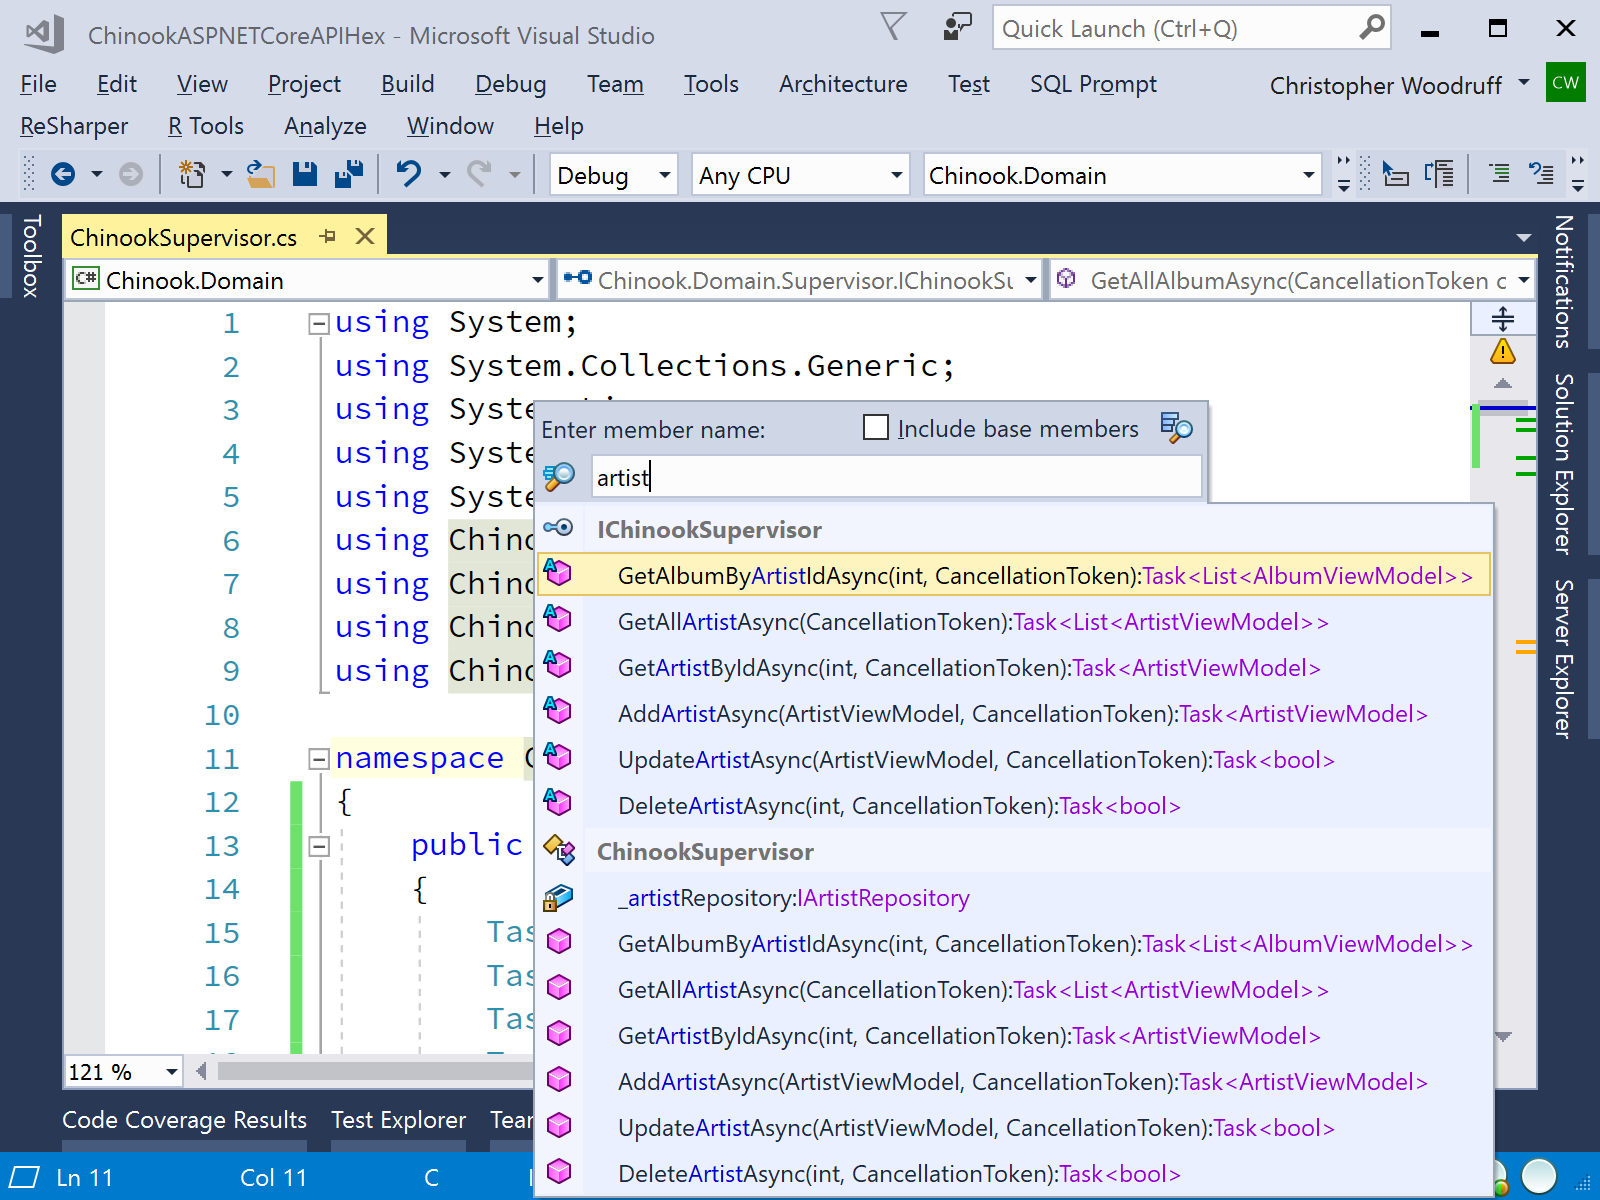
Task: Open the Notifications side panel
Action: point(1564,281)
